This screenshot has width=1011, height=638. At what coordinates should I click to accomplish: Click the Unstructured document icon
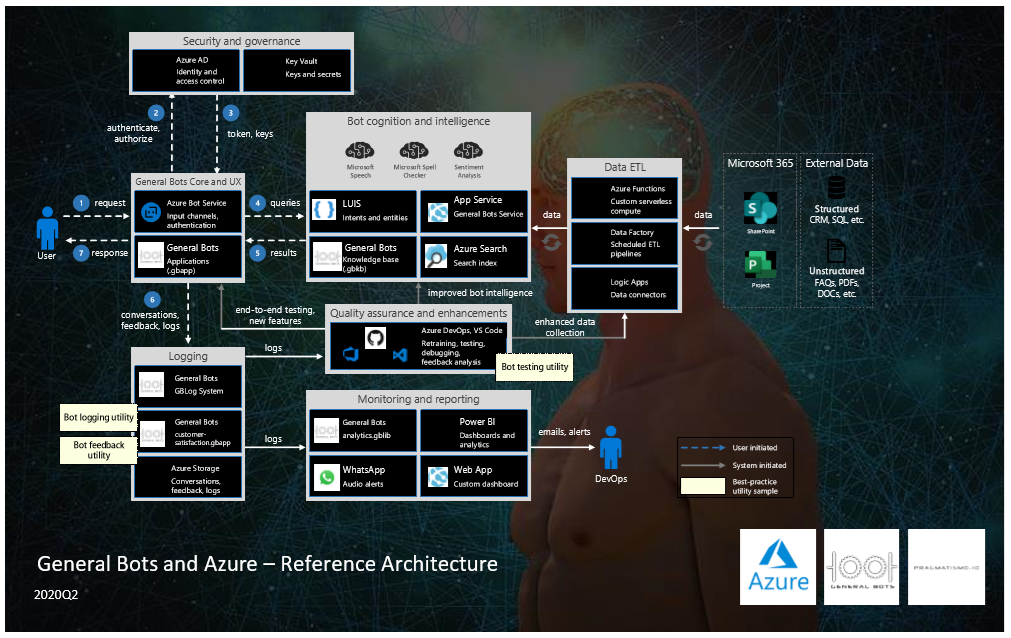837,251
